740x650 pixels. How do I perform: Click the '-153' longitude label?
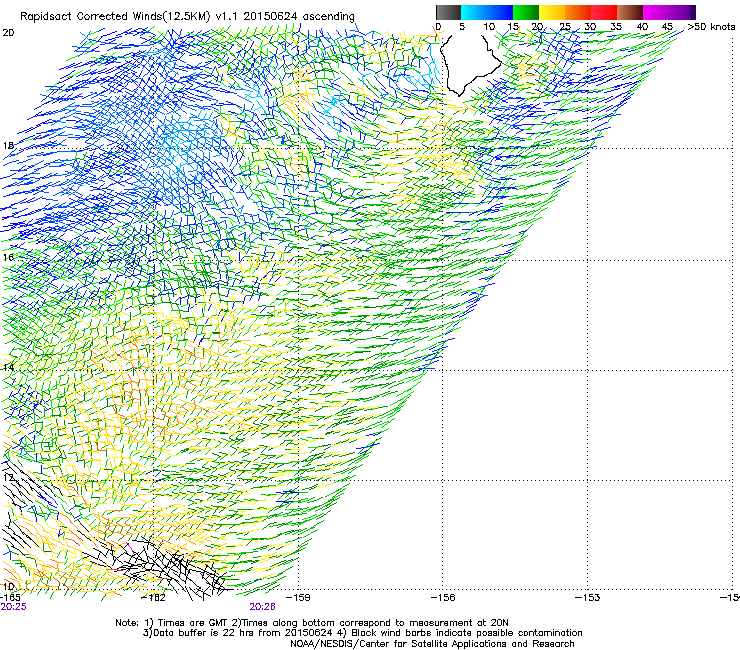(587, 598)
